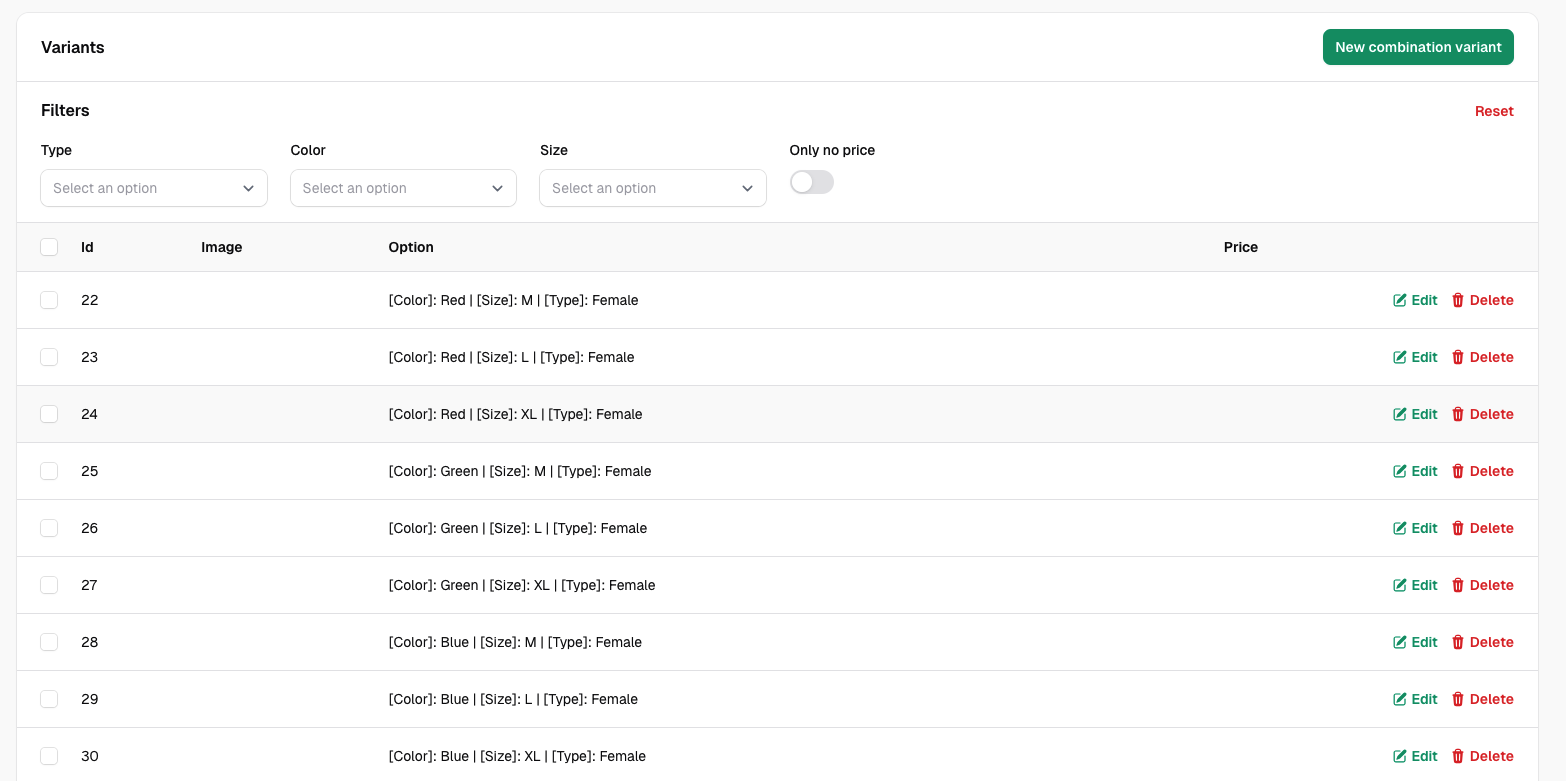Screen dimensions: 1566x781
Task: Click the Delete link for variant 28
Action: [1491, 642]
